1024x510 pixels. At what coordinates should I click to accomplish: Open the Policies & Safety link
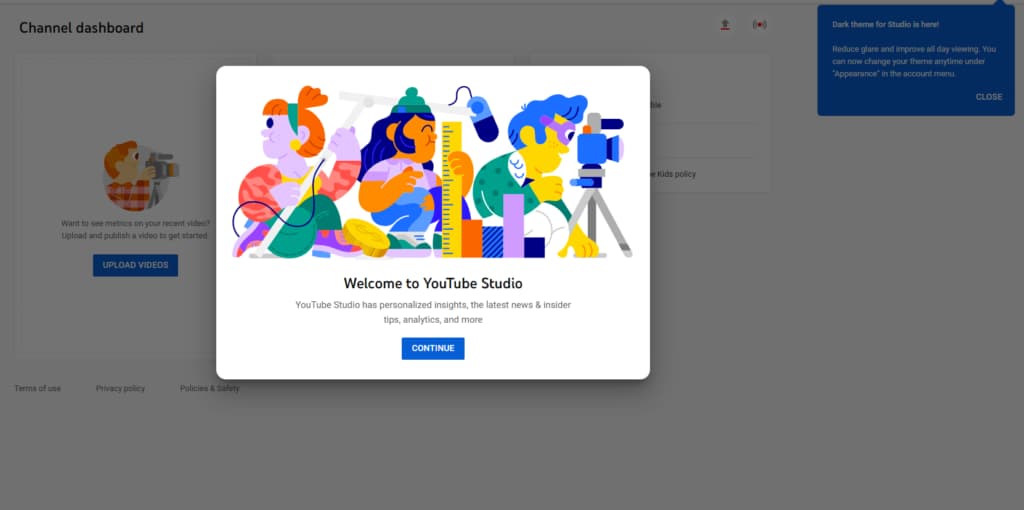tap(210, 389)
